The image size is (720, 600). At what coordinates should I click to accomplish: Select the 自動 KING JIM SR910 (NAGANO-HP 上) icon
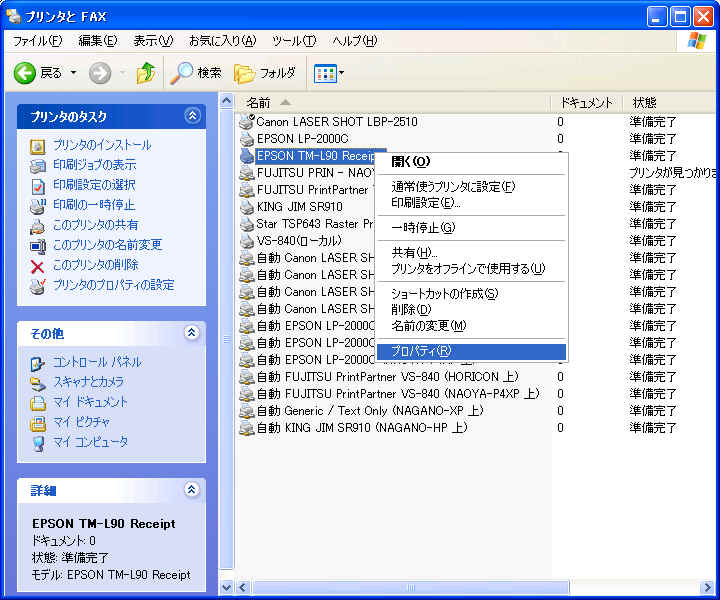point(247,427)
